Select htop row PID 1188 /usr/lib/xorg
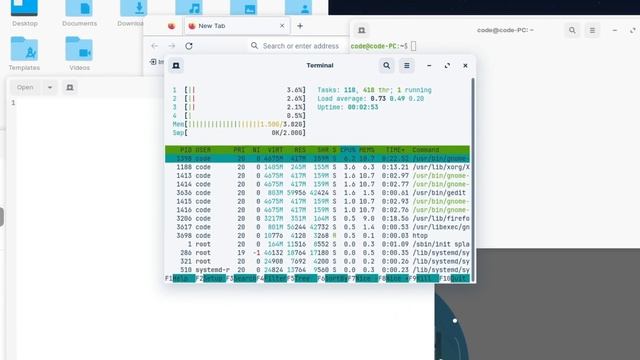This screenshot has width=640, height=360. tap(317, 167)
